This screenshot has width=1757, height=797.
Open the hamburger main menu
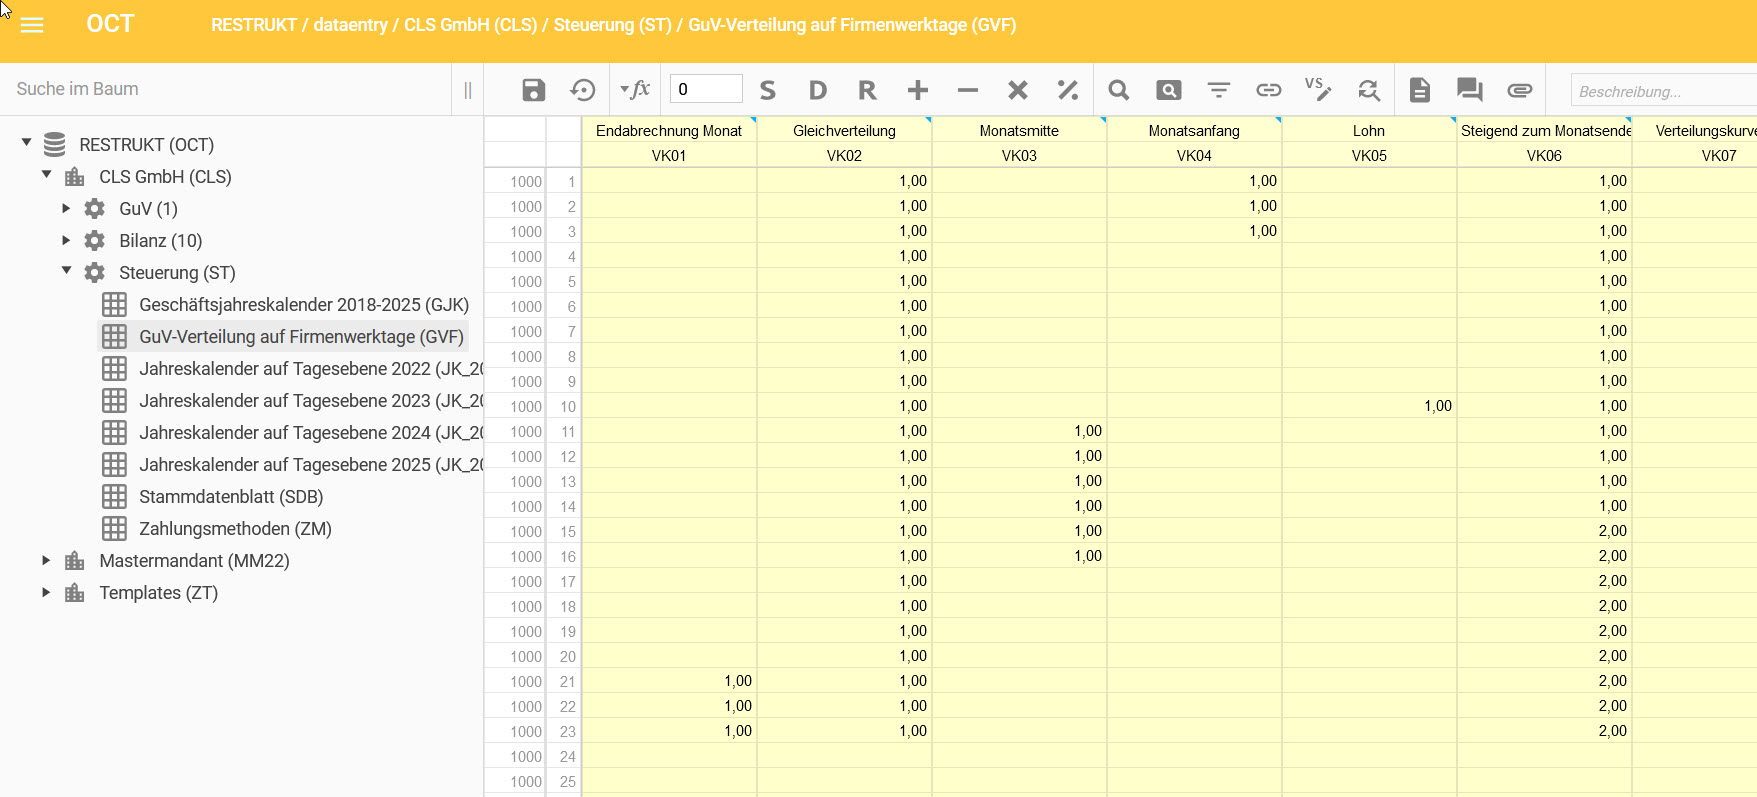click(32, 25)
